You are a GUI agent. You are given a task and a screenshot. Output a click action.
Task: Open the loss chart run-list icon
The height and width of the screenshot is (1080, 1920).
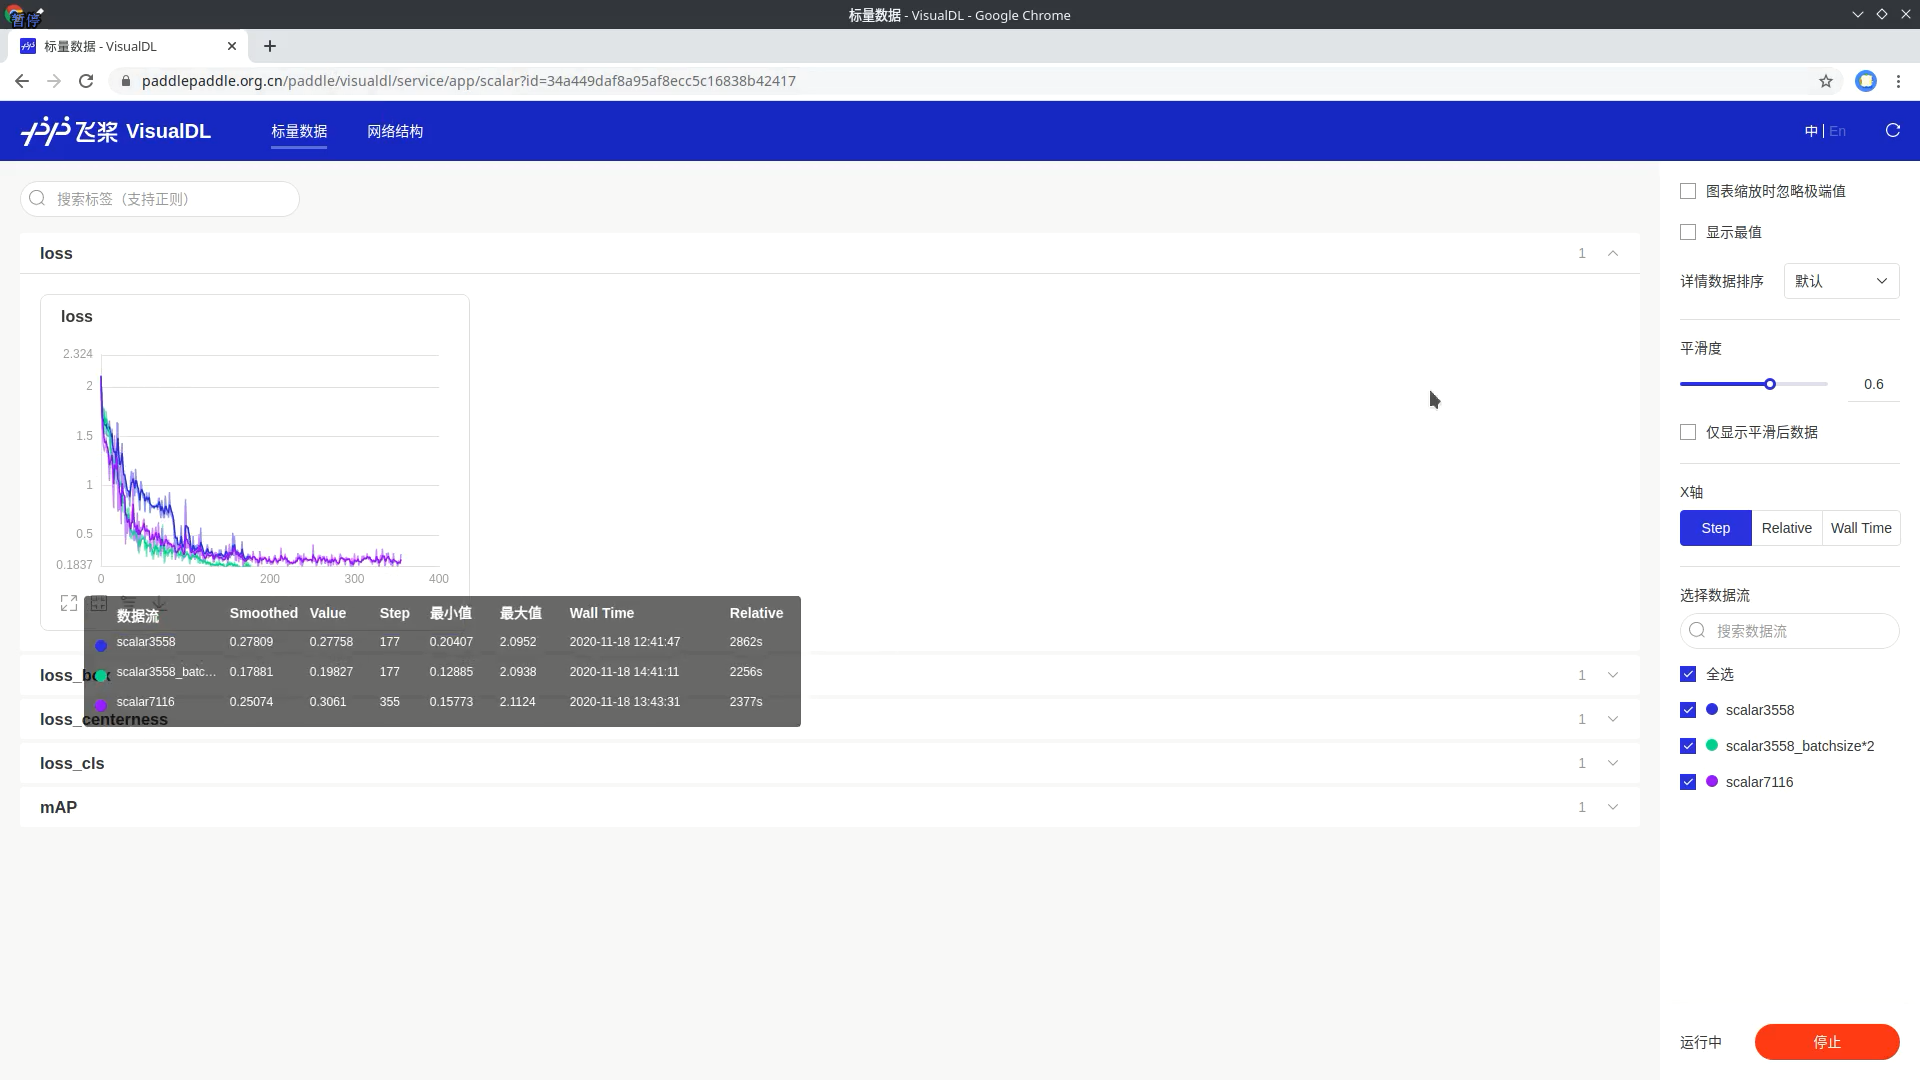click(x=128, y=602)
